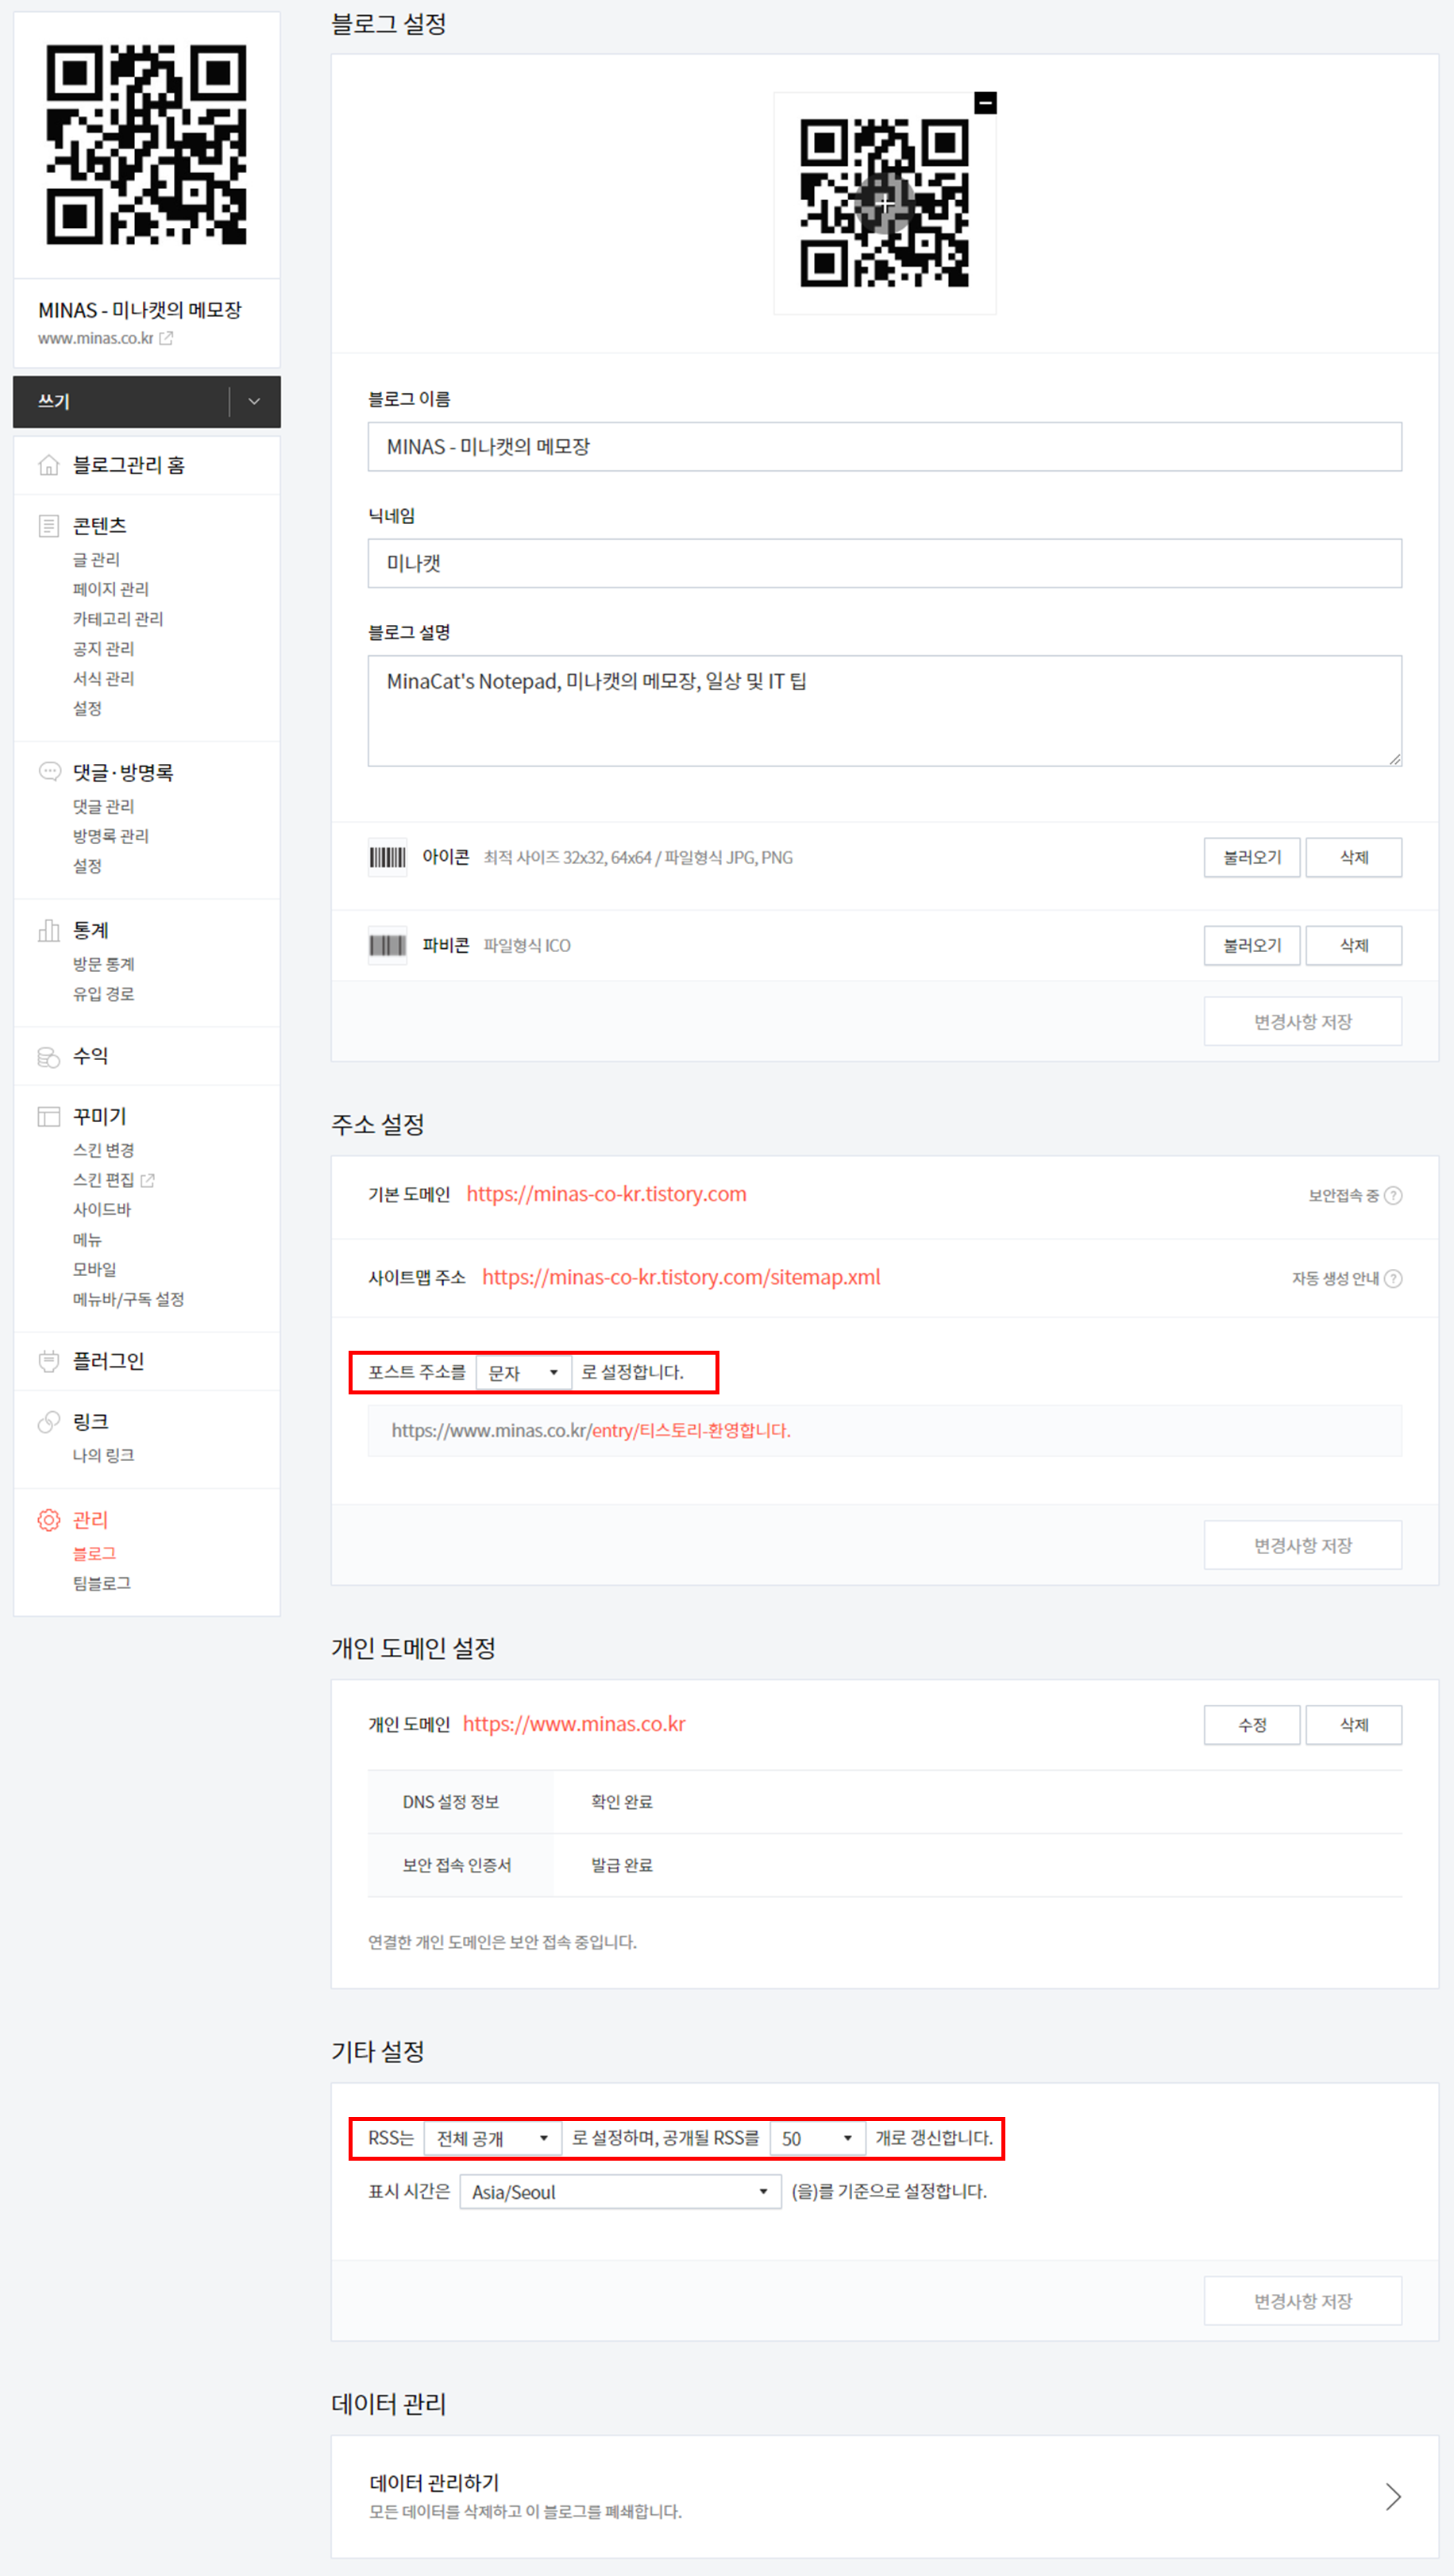Click 불러오기 button for 파비콘

pos(1252,945)
